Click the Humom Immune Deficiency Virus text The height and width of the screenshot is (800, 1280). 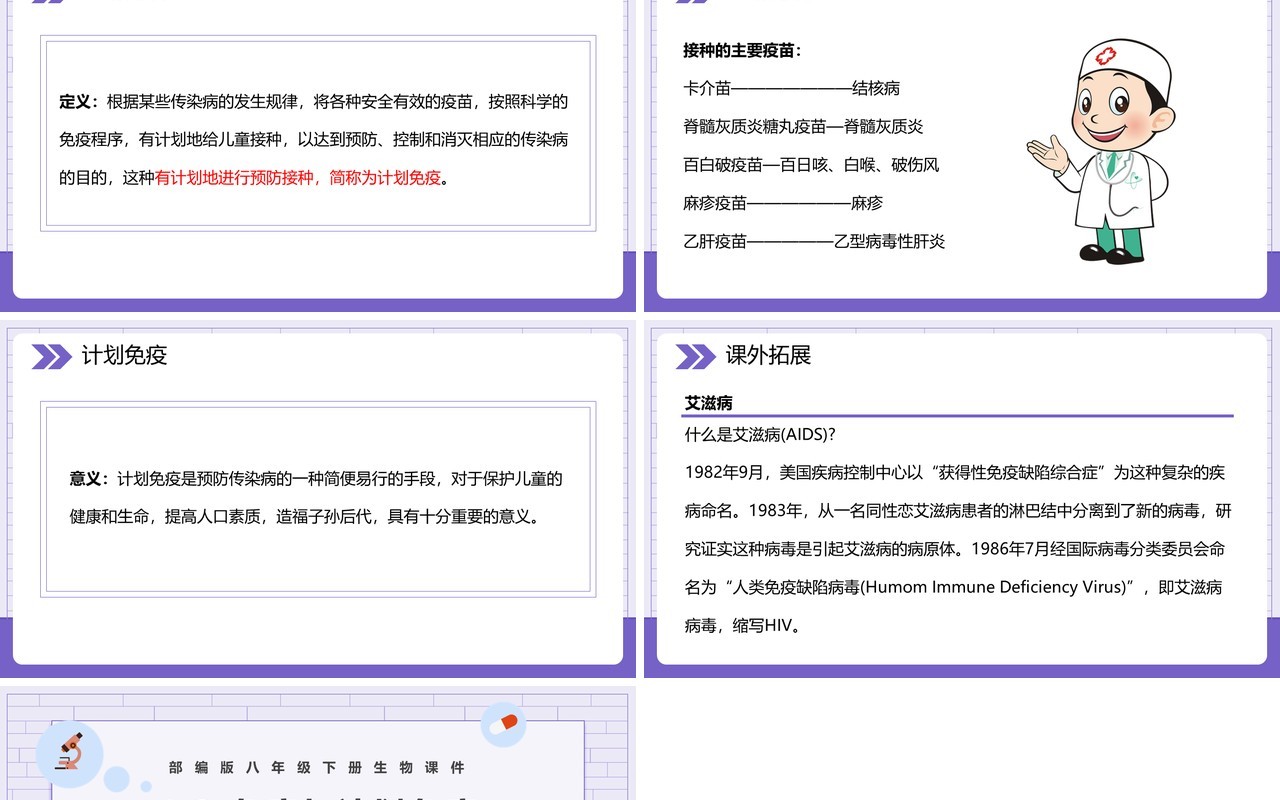pyautogui.click(x=993, y=587)
